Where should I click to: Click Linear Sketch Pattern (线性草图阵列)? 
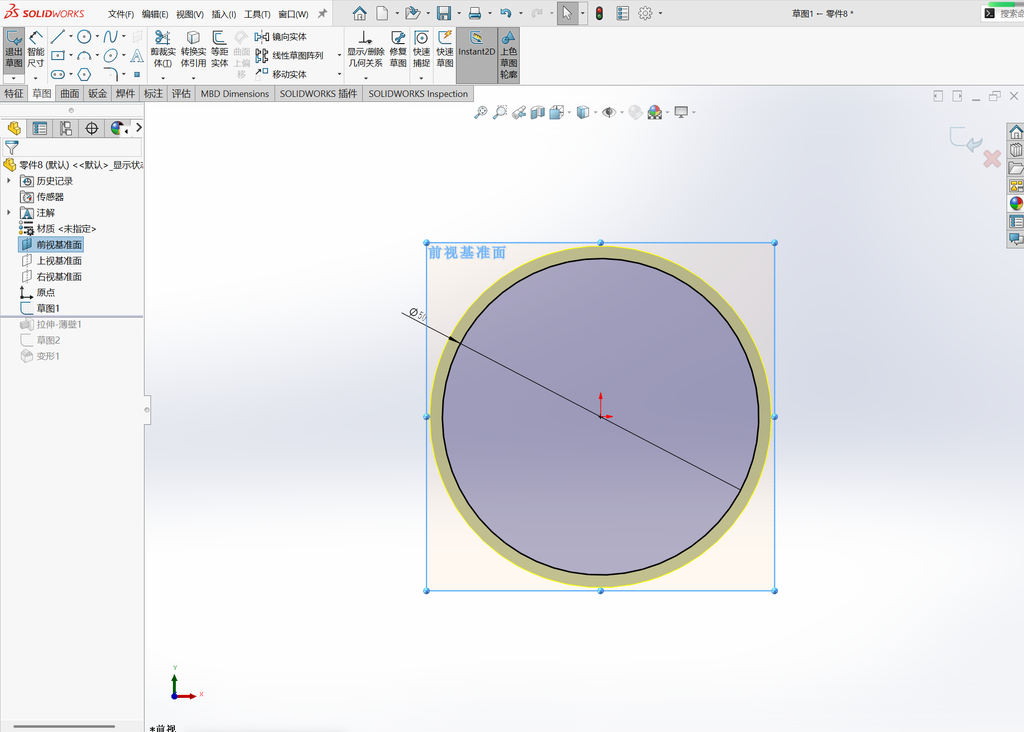290,56
